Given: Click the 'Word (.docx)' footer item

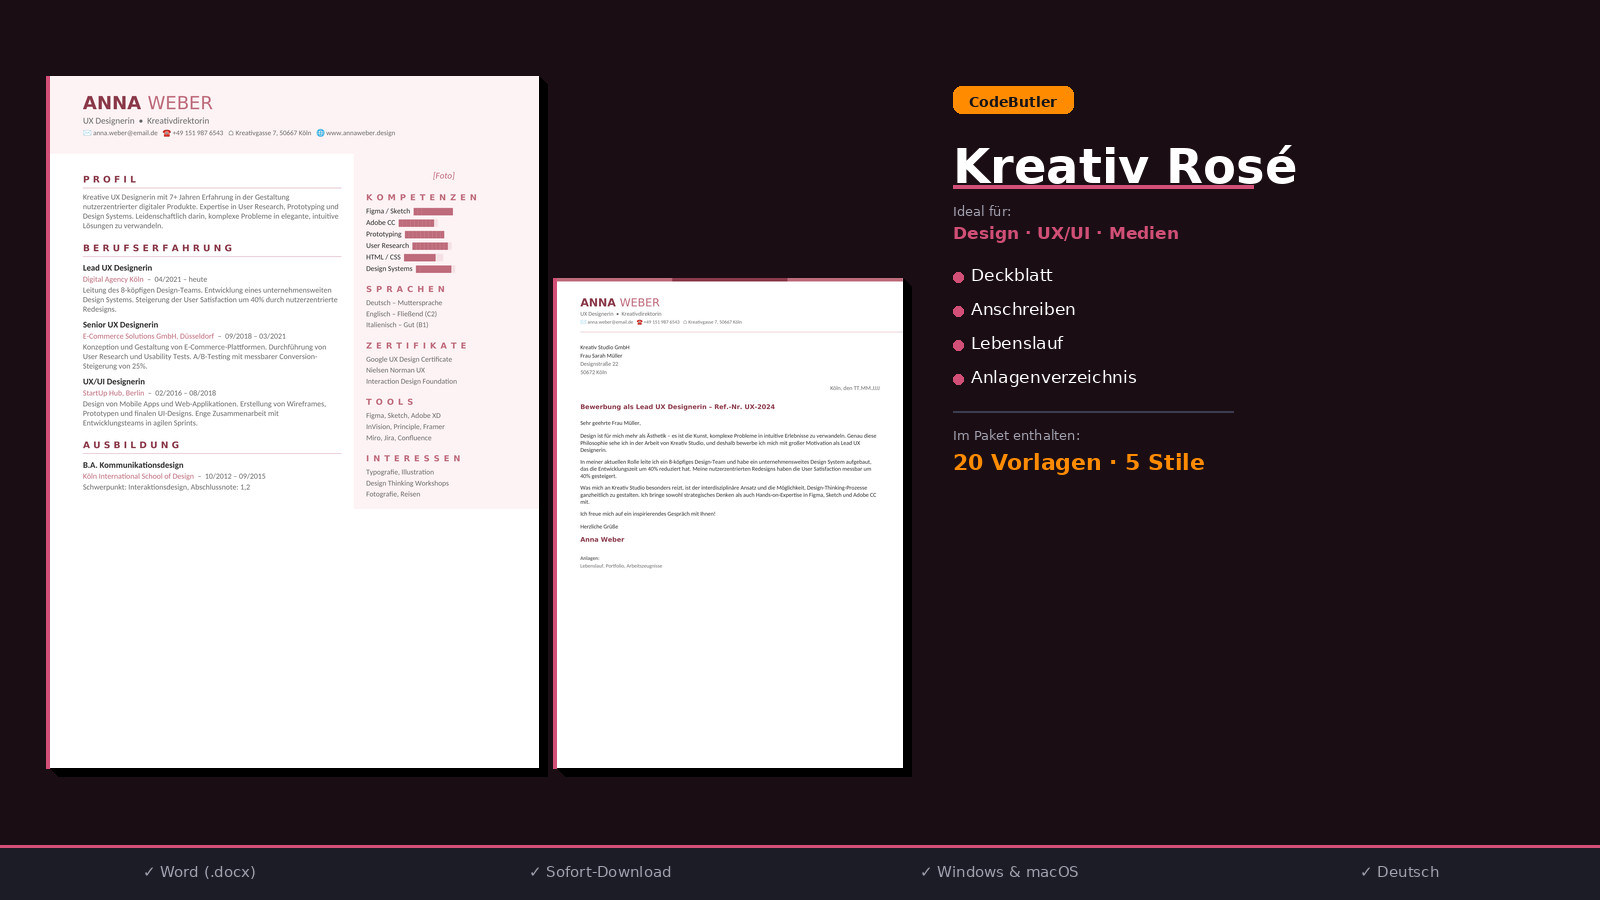Looking at the screenshot, I should coord(200,872).
